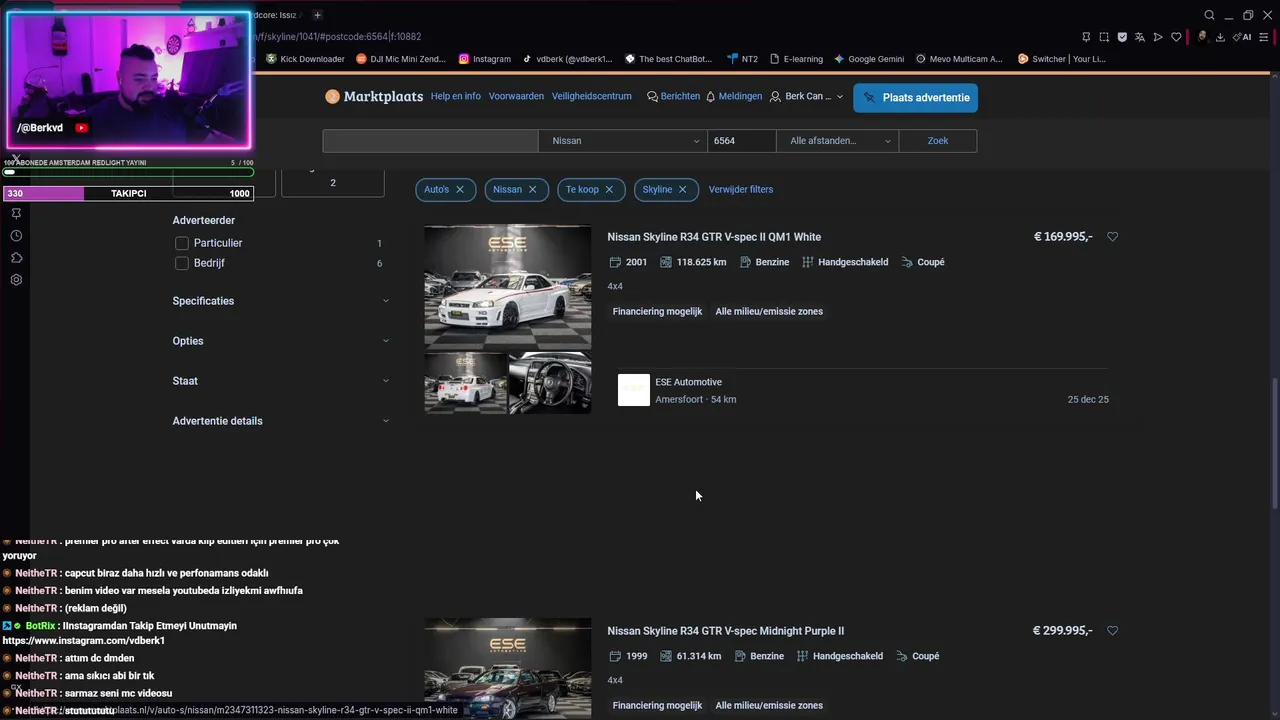The width and height of the screenshot is (1280, 720).
Task: Open the Berk Can account dropdown
Action: click(807, 97)
